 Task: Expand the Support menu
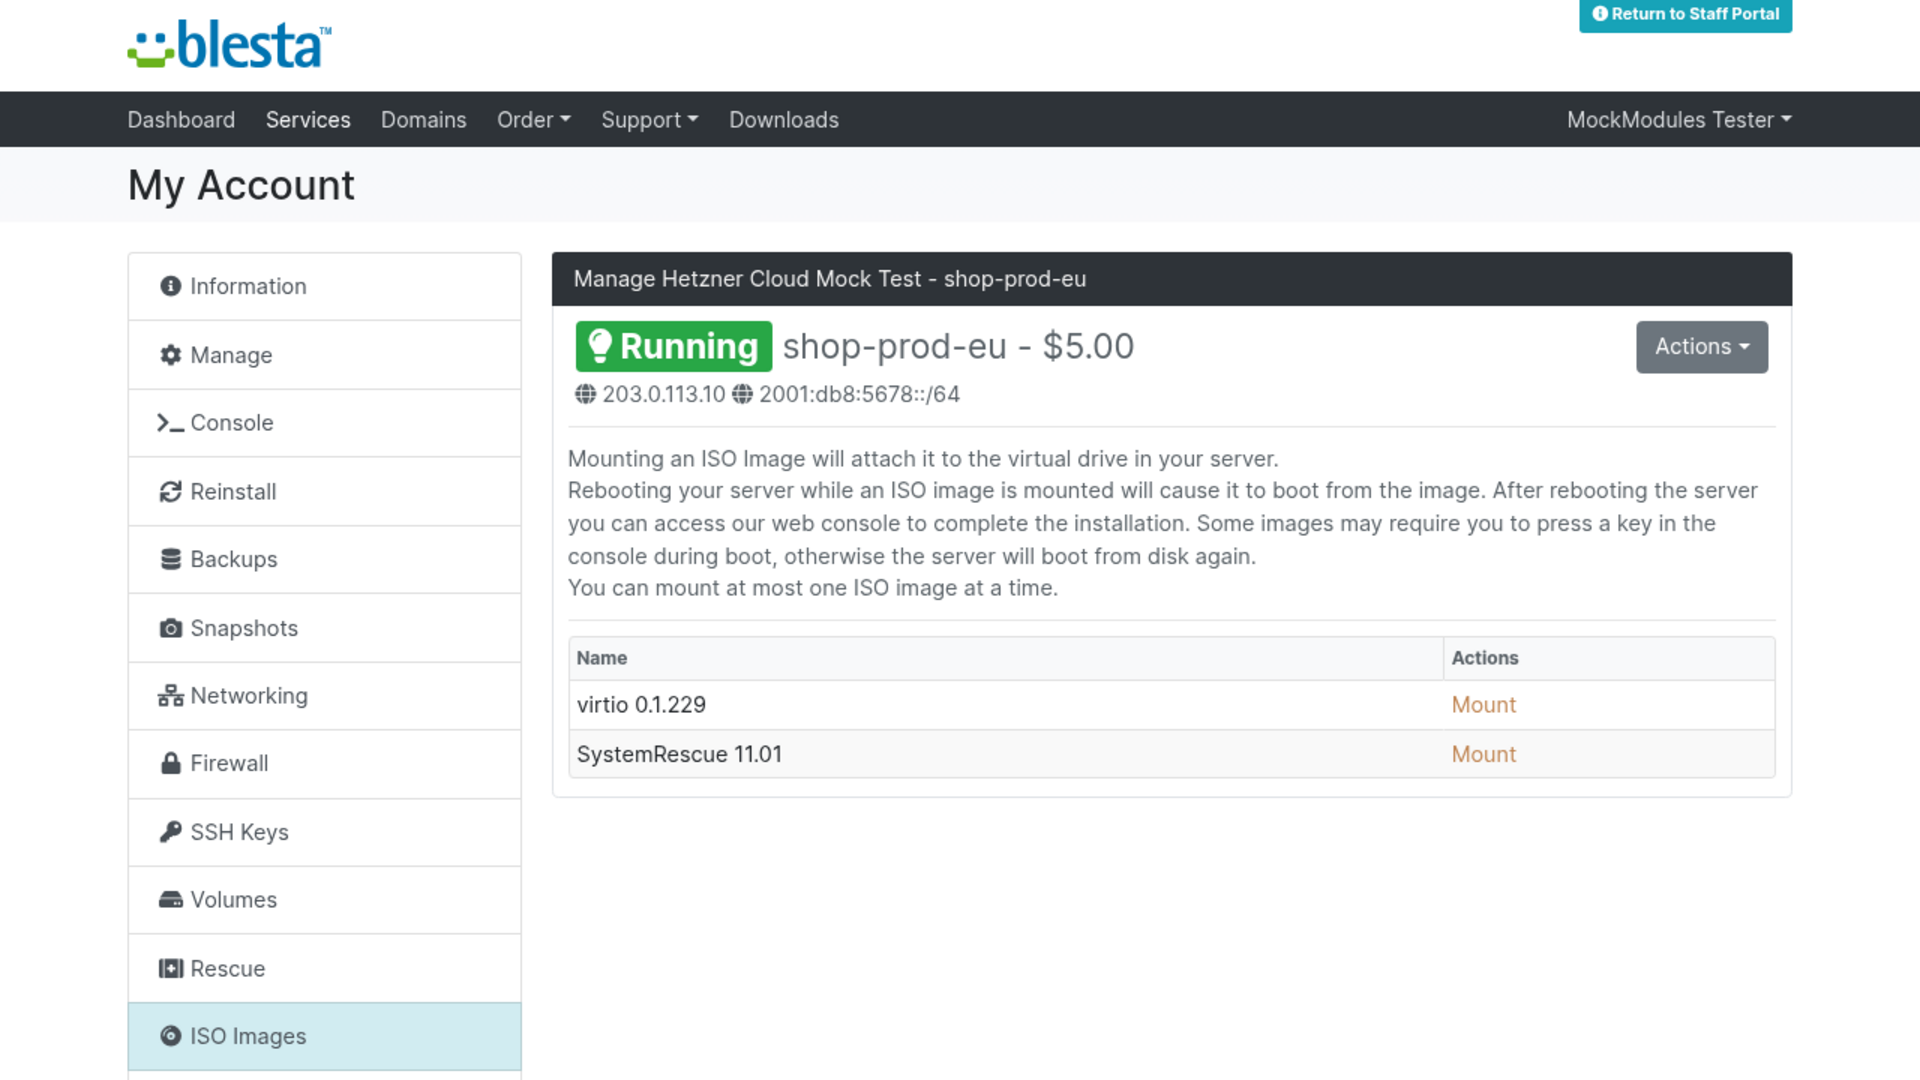point(650,120)
